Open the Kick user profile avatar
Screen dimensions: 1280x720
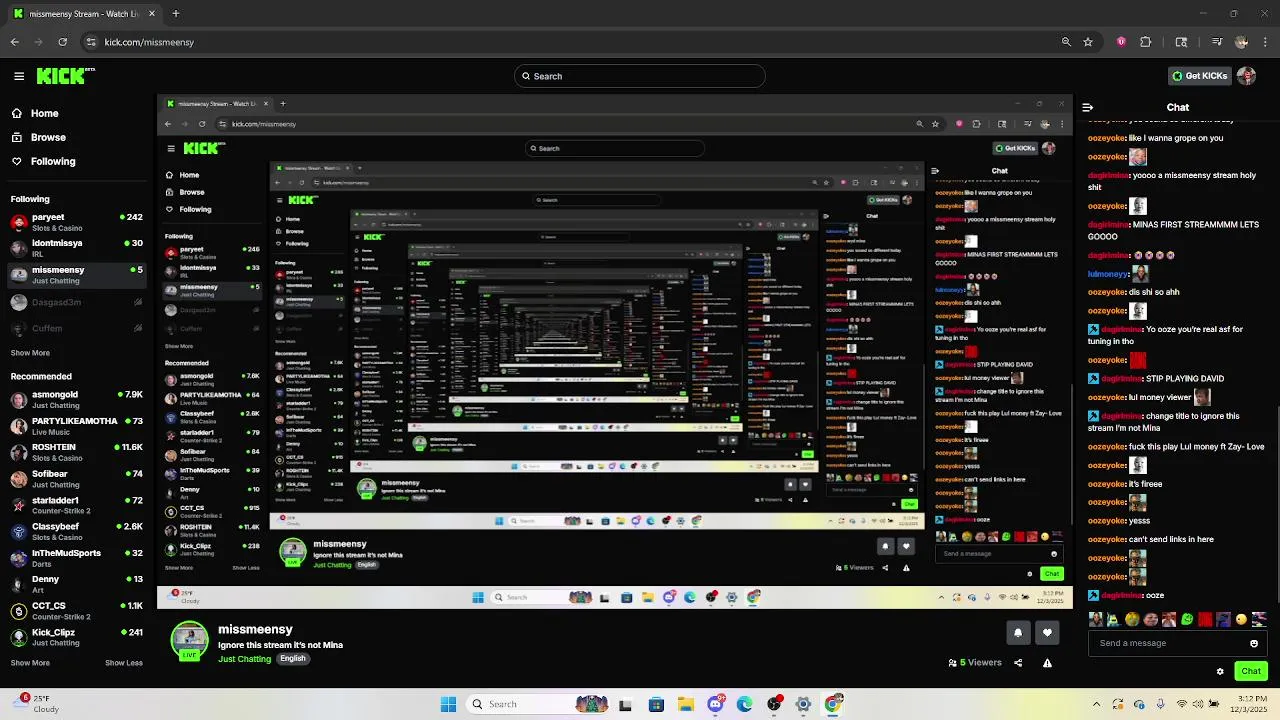point(1246,76)
